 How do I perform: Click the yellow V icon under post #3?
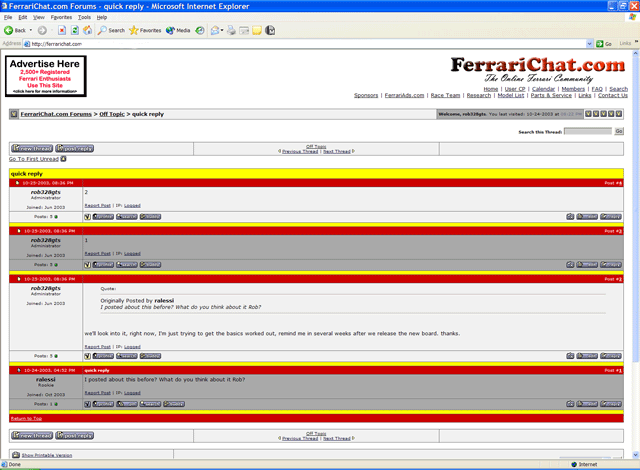click(87, 265)
